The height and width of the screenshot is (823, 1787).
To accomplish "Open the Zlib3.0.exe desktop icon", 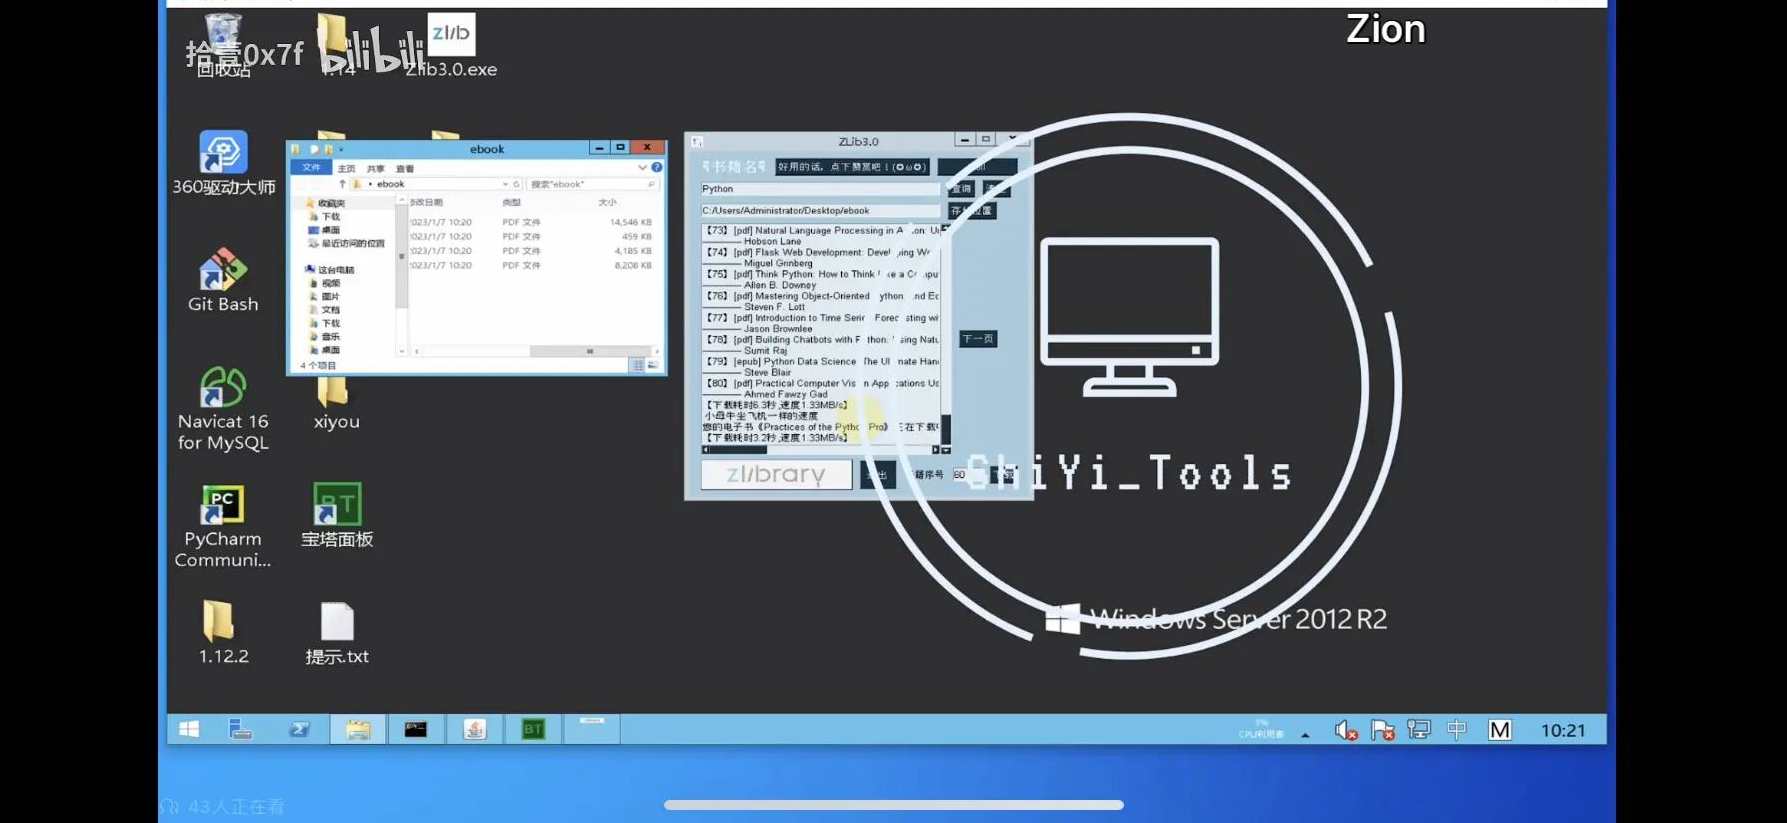I will (x=451, y=46).
